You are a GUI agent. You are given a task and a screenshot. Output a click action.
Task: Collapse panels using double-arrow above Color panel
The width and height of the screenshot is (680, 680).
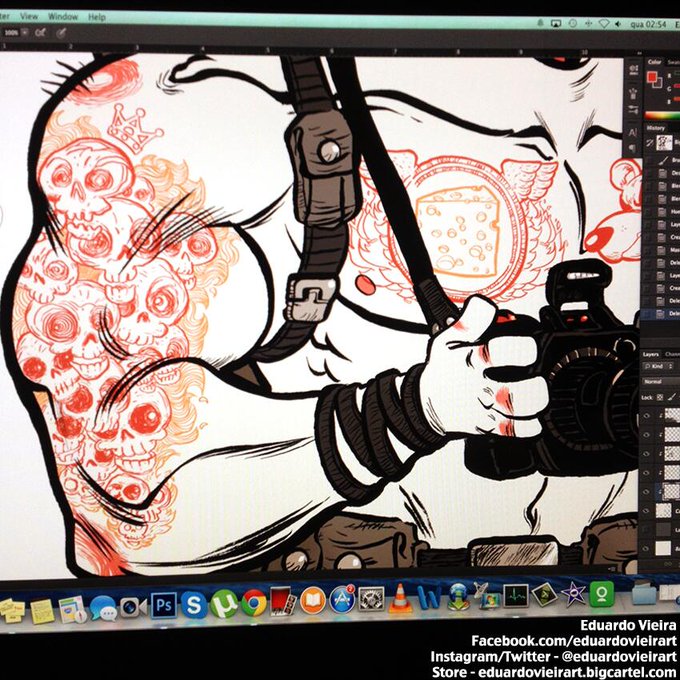coord(640,53)
